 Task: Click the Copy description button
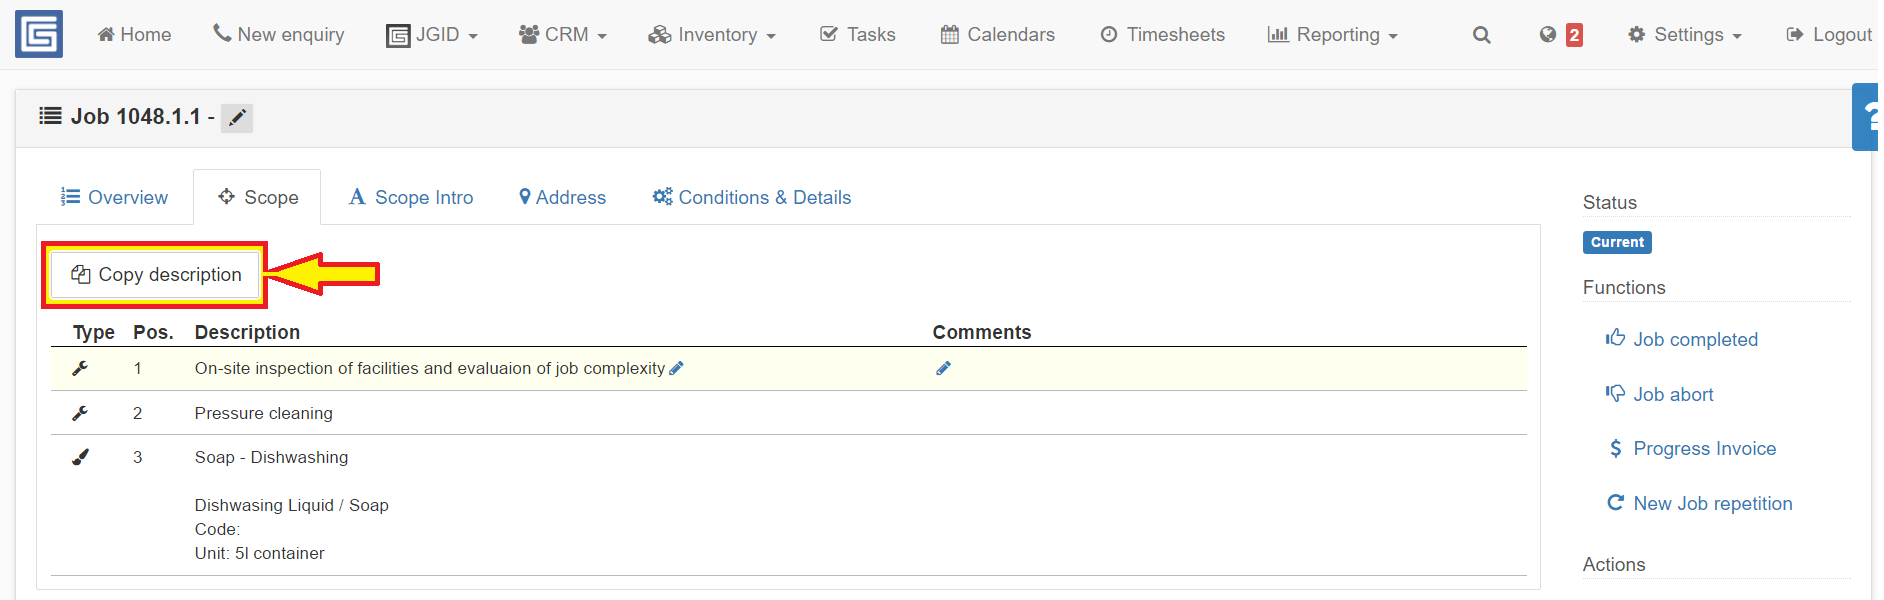coord(155,274)
